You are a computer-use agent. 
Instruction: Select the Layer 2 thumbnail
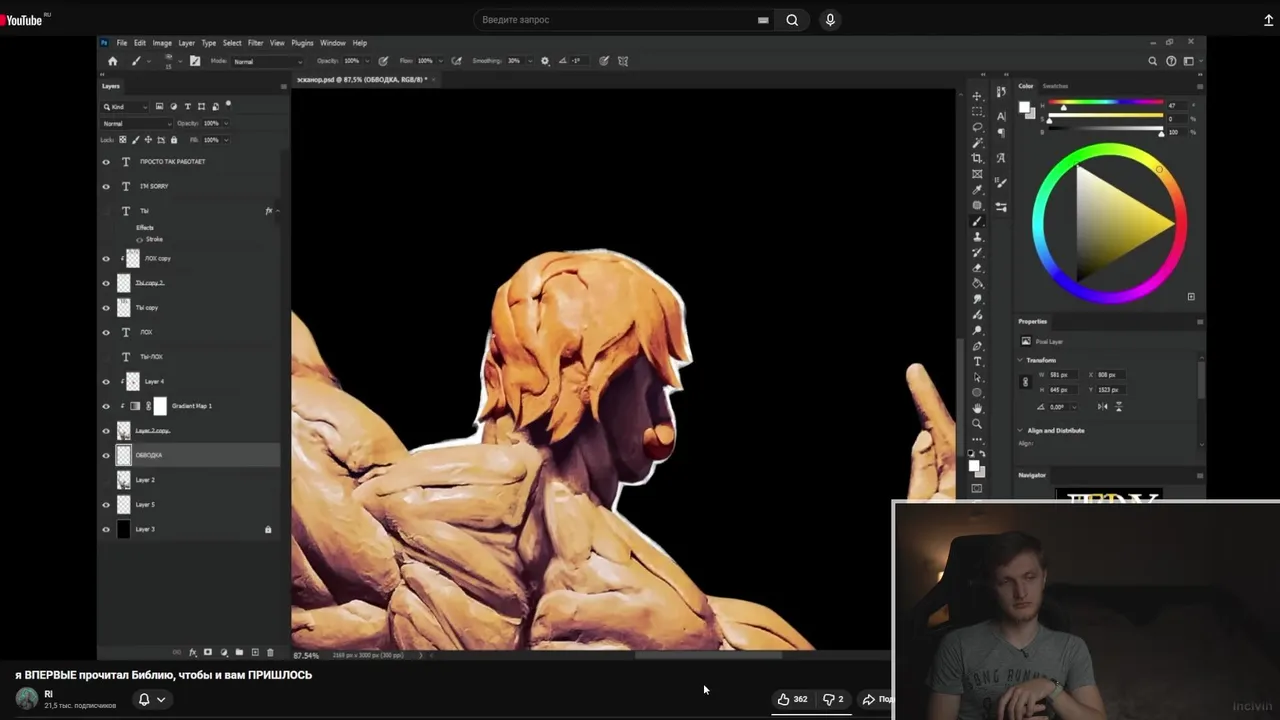(x=124, y=480)
